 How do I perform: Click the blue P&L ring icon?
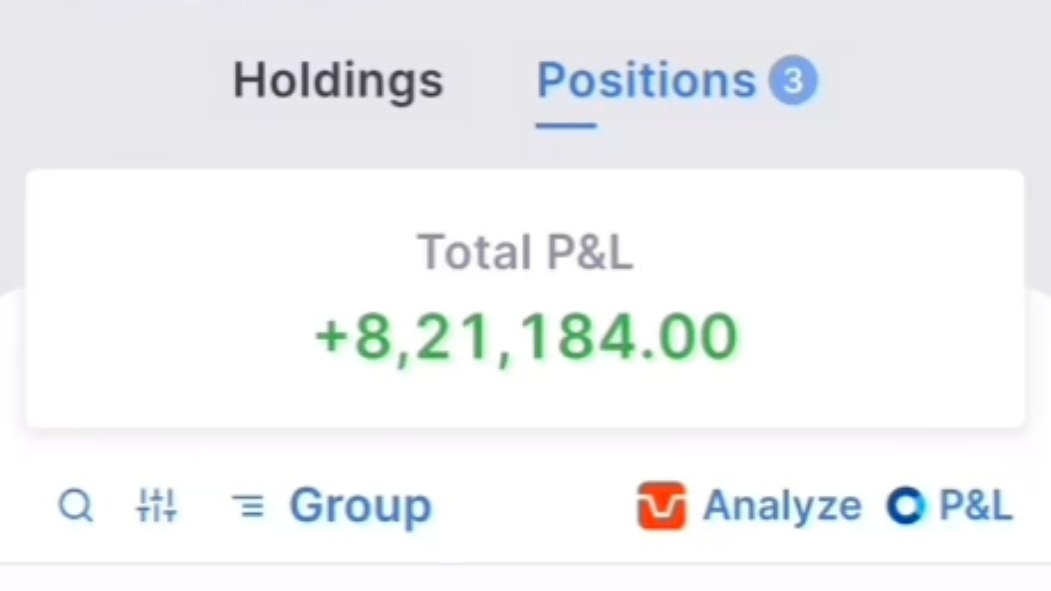pos(906,506)
